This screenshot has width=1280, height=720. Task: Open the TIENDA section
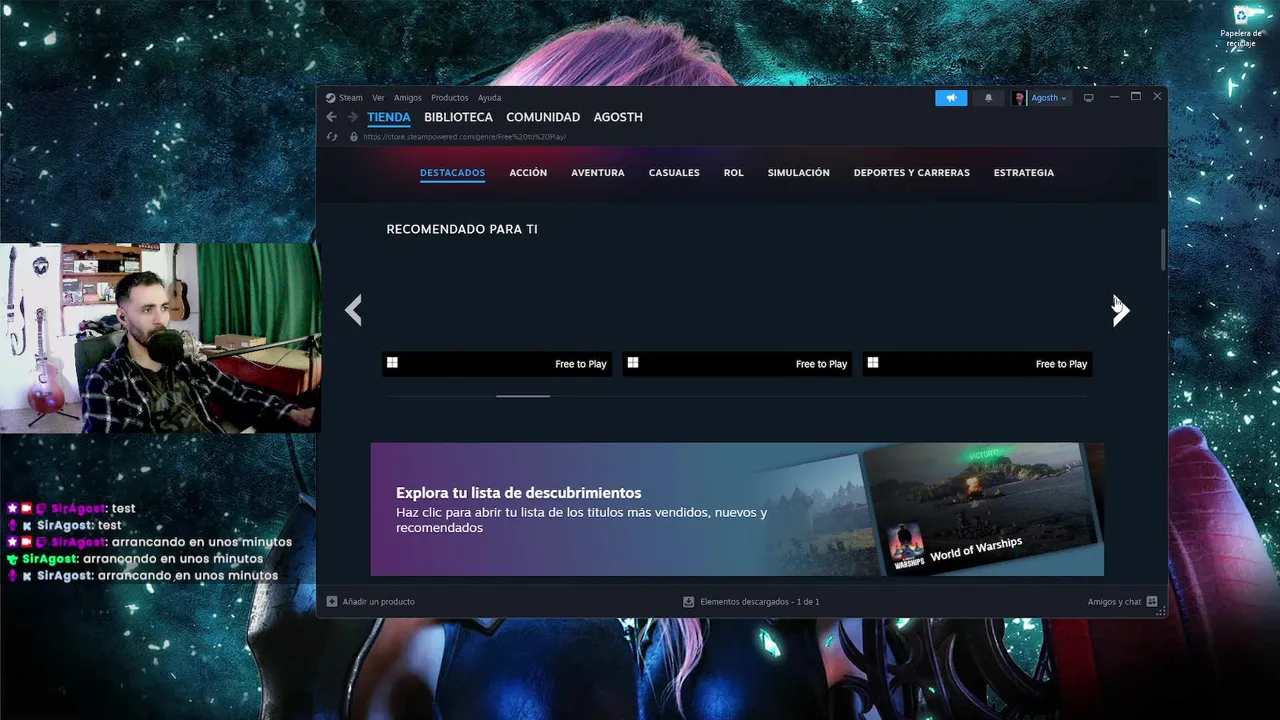(389, 117)
